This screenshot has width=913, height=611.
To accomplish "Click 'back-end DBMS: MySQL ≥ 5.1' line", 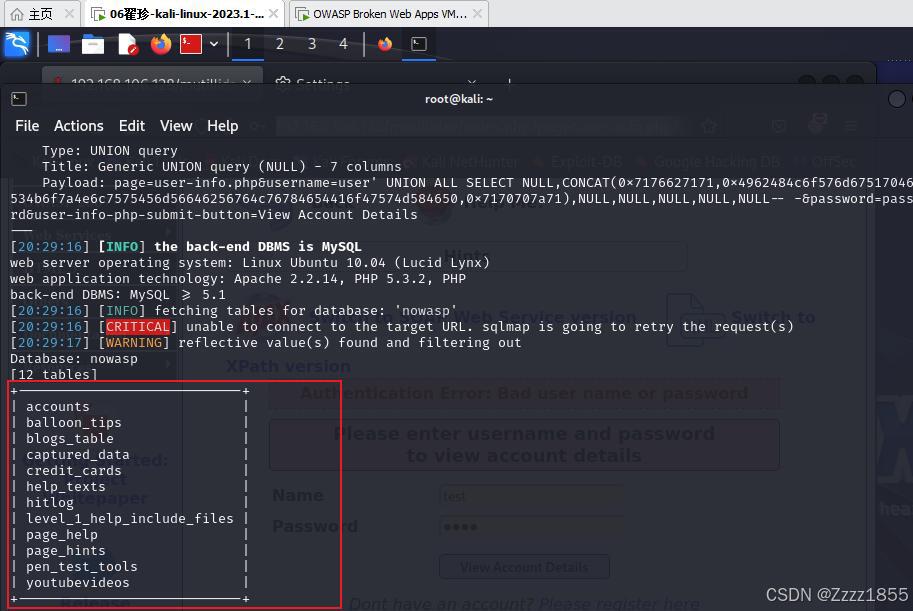I will coord(118,295).
